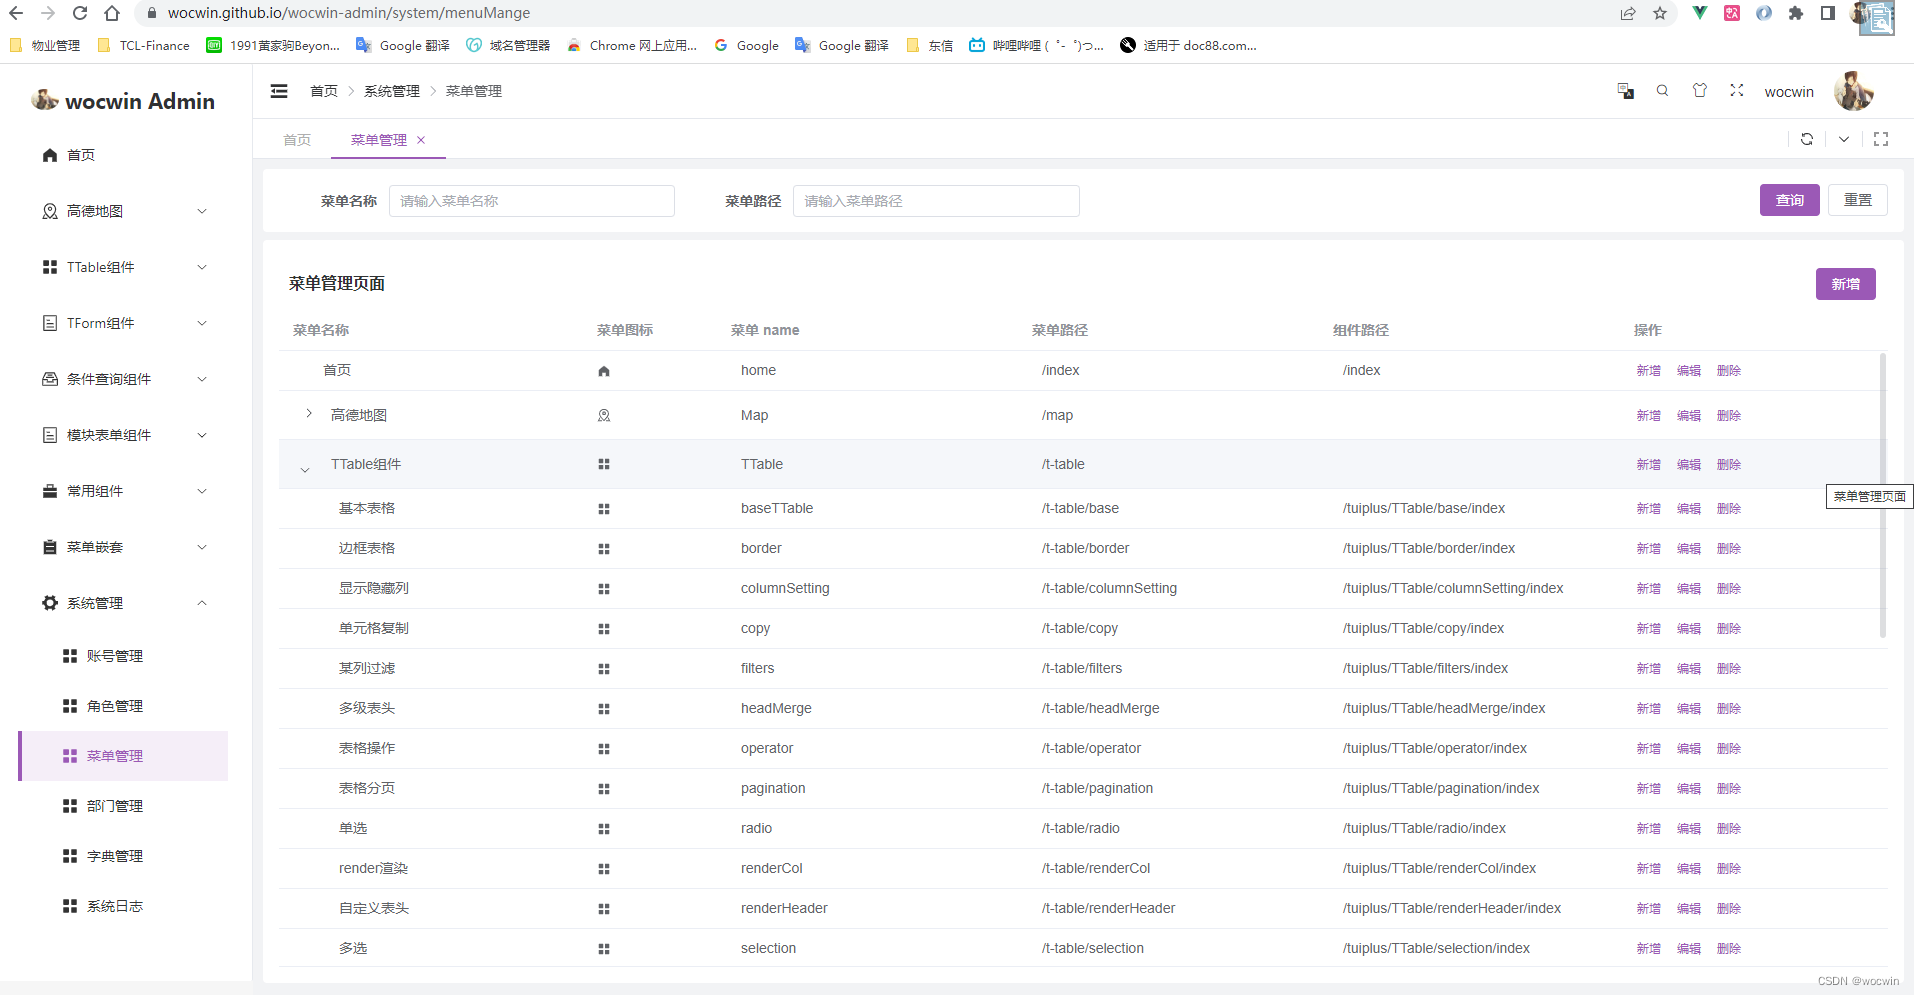Switch to the 首页 tab
1914x995 pixels.
pos(296,139)
